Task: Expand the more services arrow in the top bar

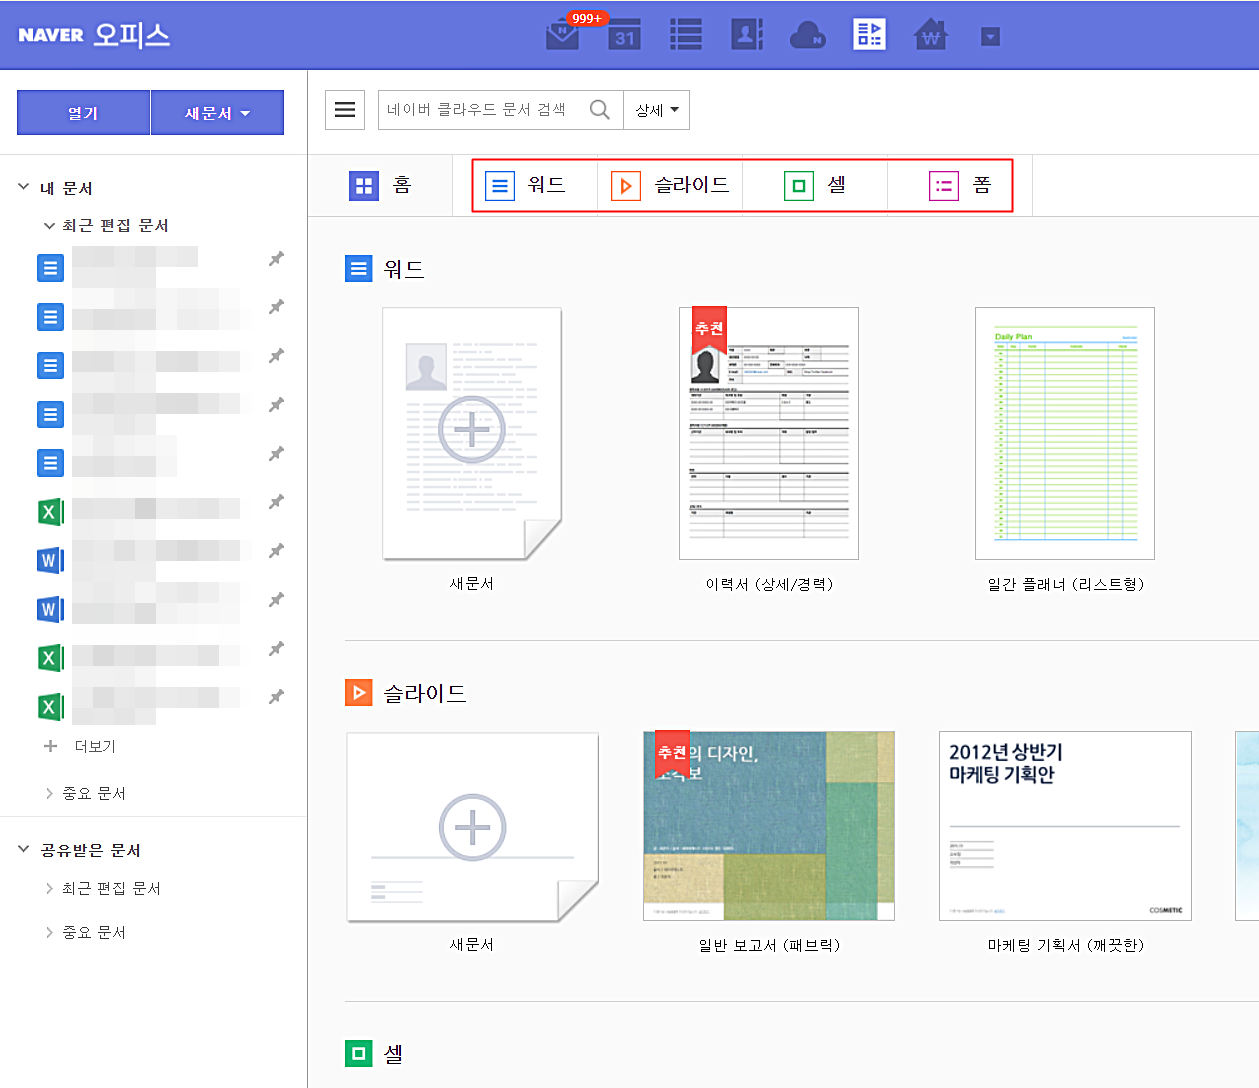Action: pyautogui.click(x=990, y=37)
